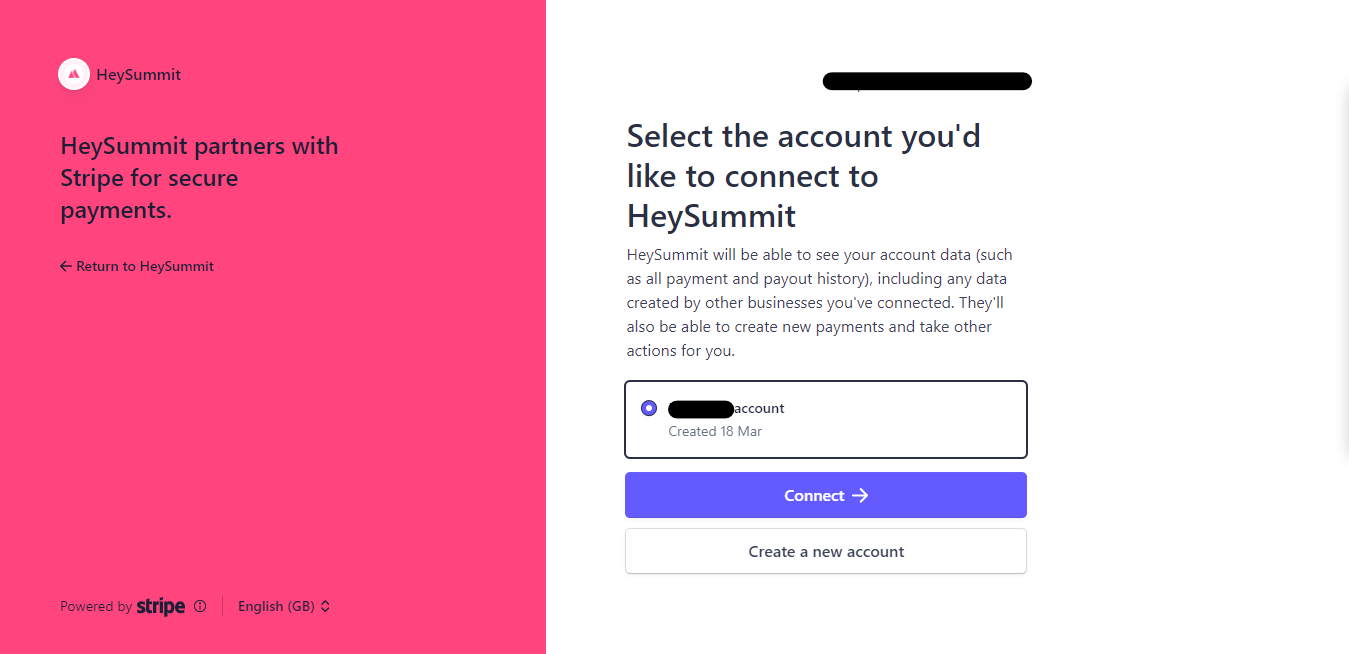Click the Powered by text

pos(96,606)
